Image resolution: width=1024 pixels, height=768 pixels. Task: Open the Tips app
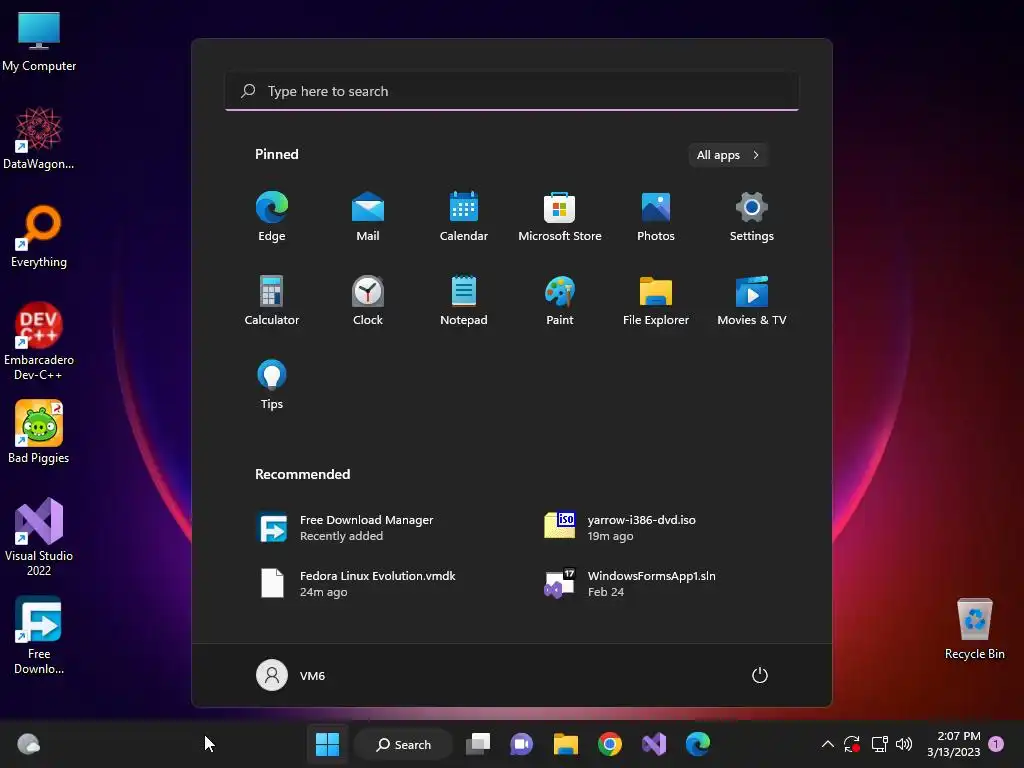pyautogui.click(x=272, y=385)
